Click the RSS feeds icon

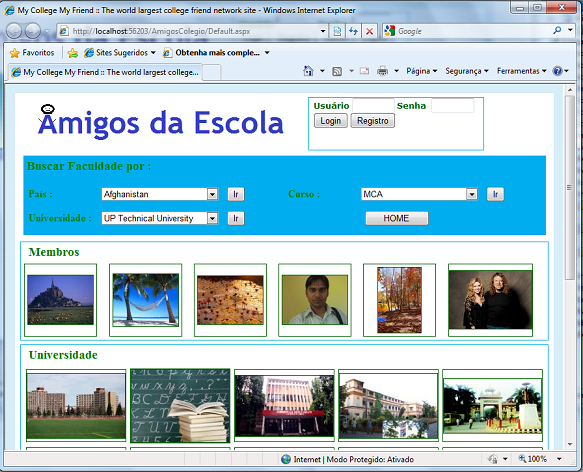pyautogui.click(x=337, y=71)
